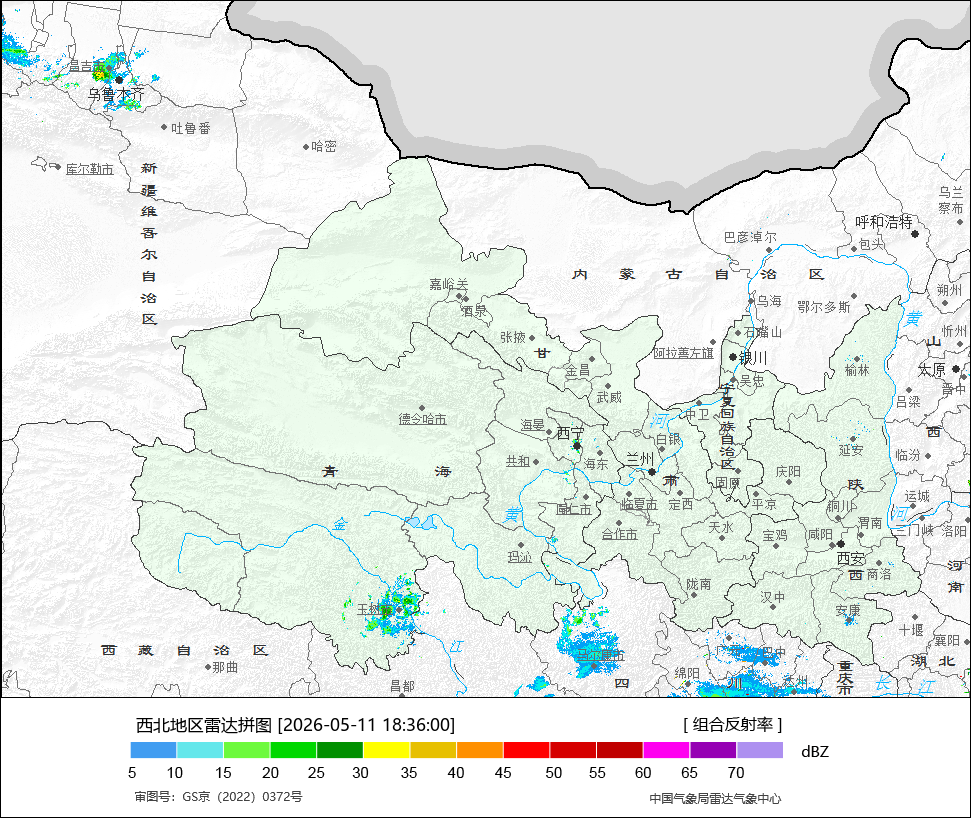The width and height of the screenshot is (971, 818).
Task: Click the 组合反射率 product label
Action: pyautogui.click(x=733, y=724)
